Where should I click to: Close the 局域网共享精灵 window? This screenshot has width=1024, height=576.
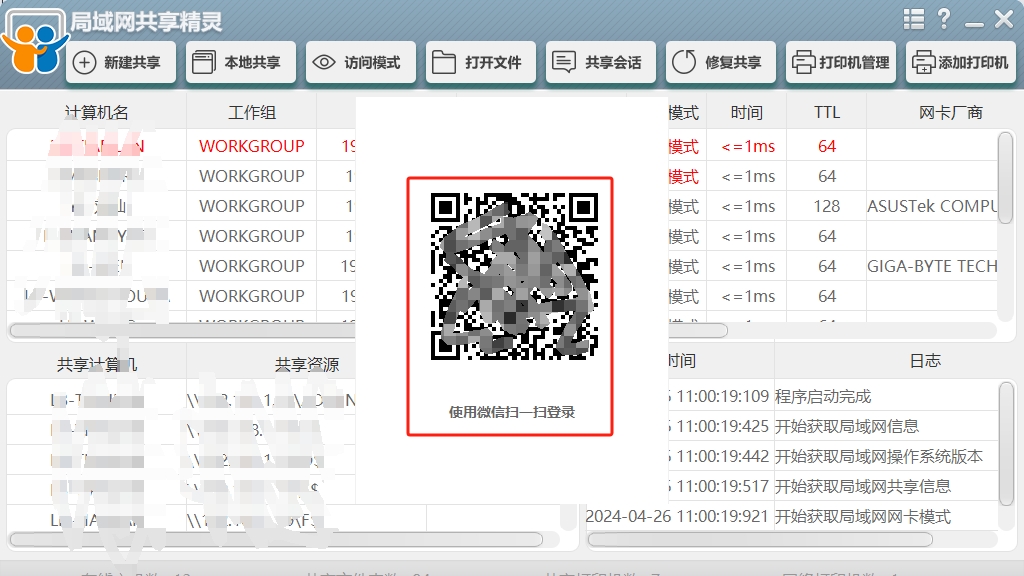(1004, 19)
